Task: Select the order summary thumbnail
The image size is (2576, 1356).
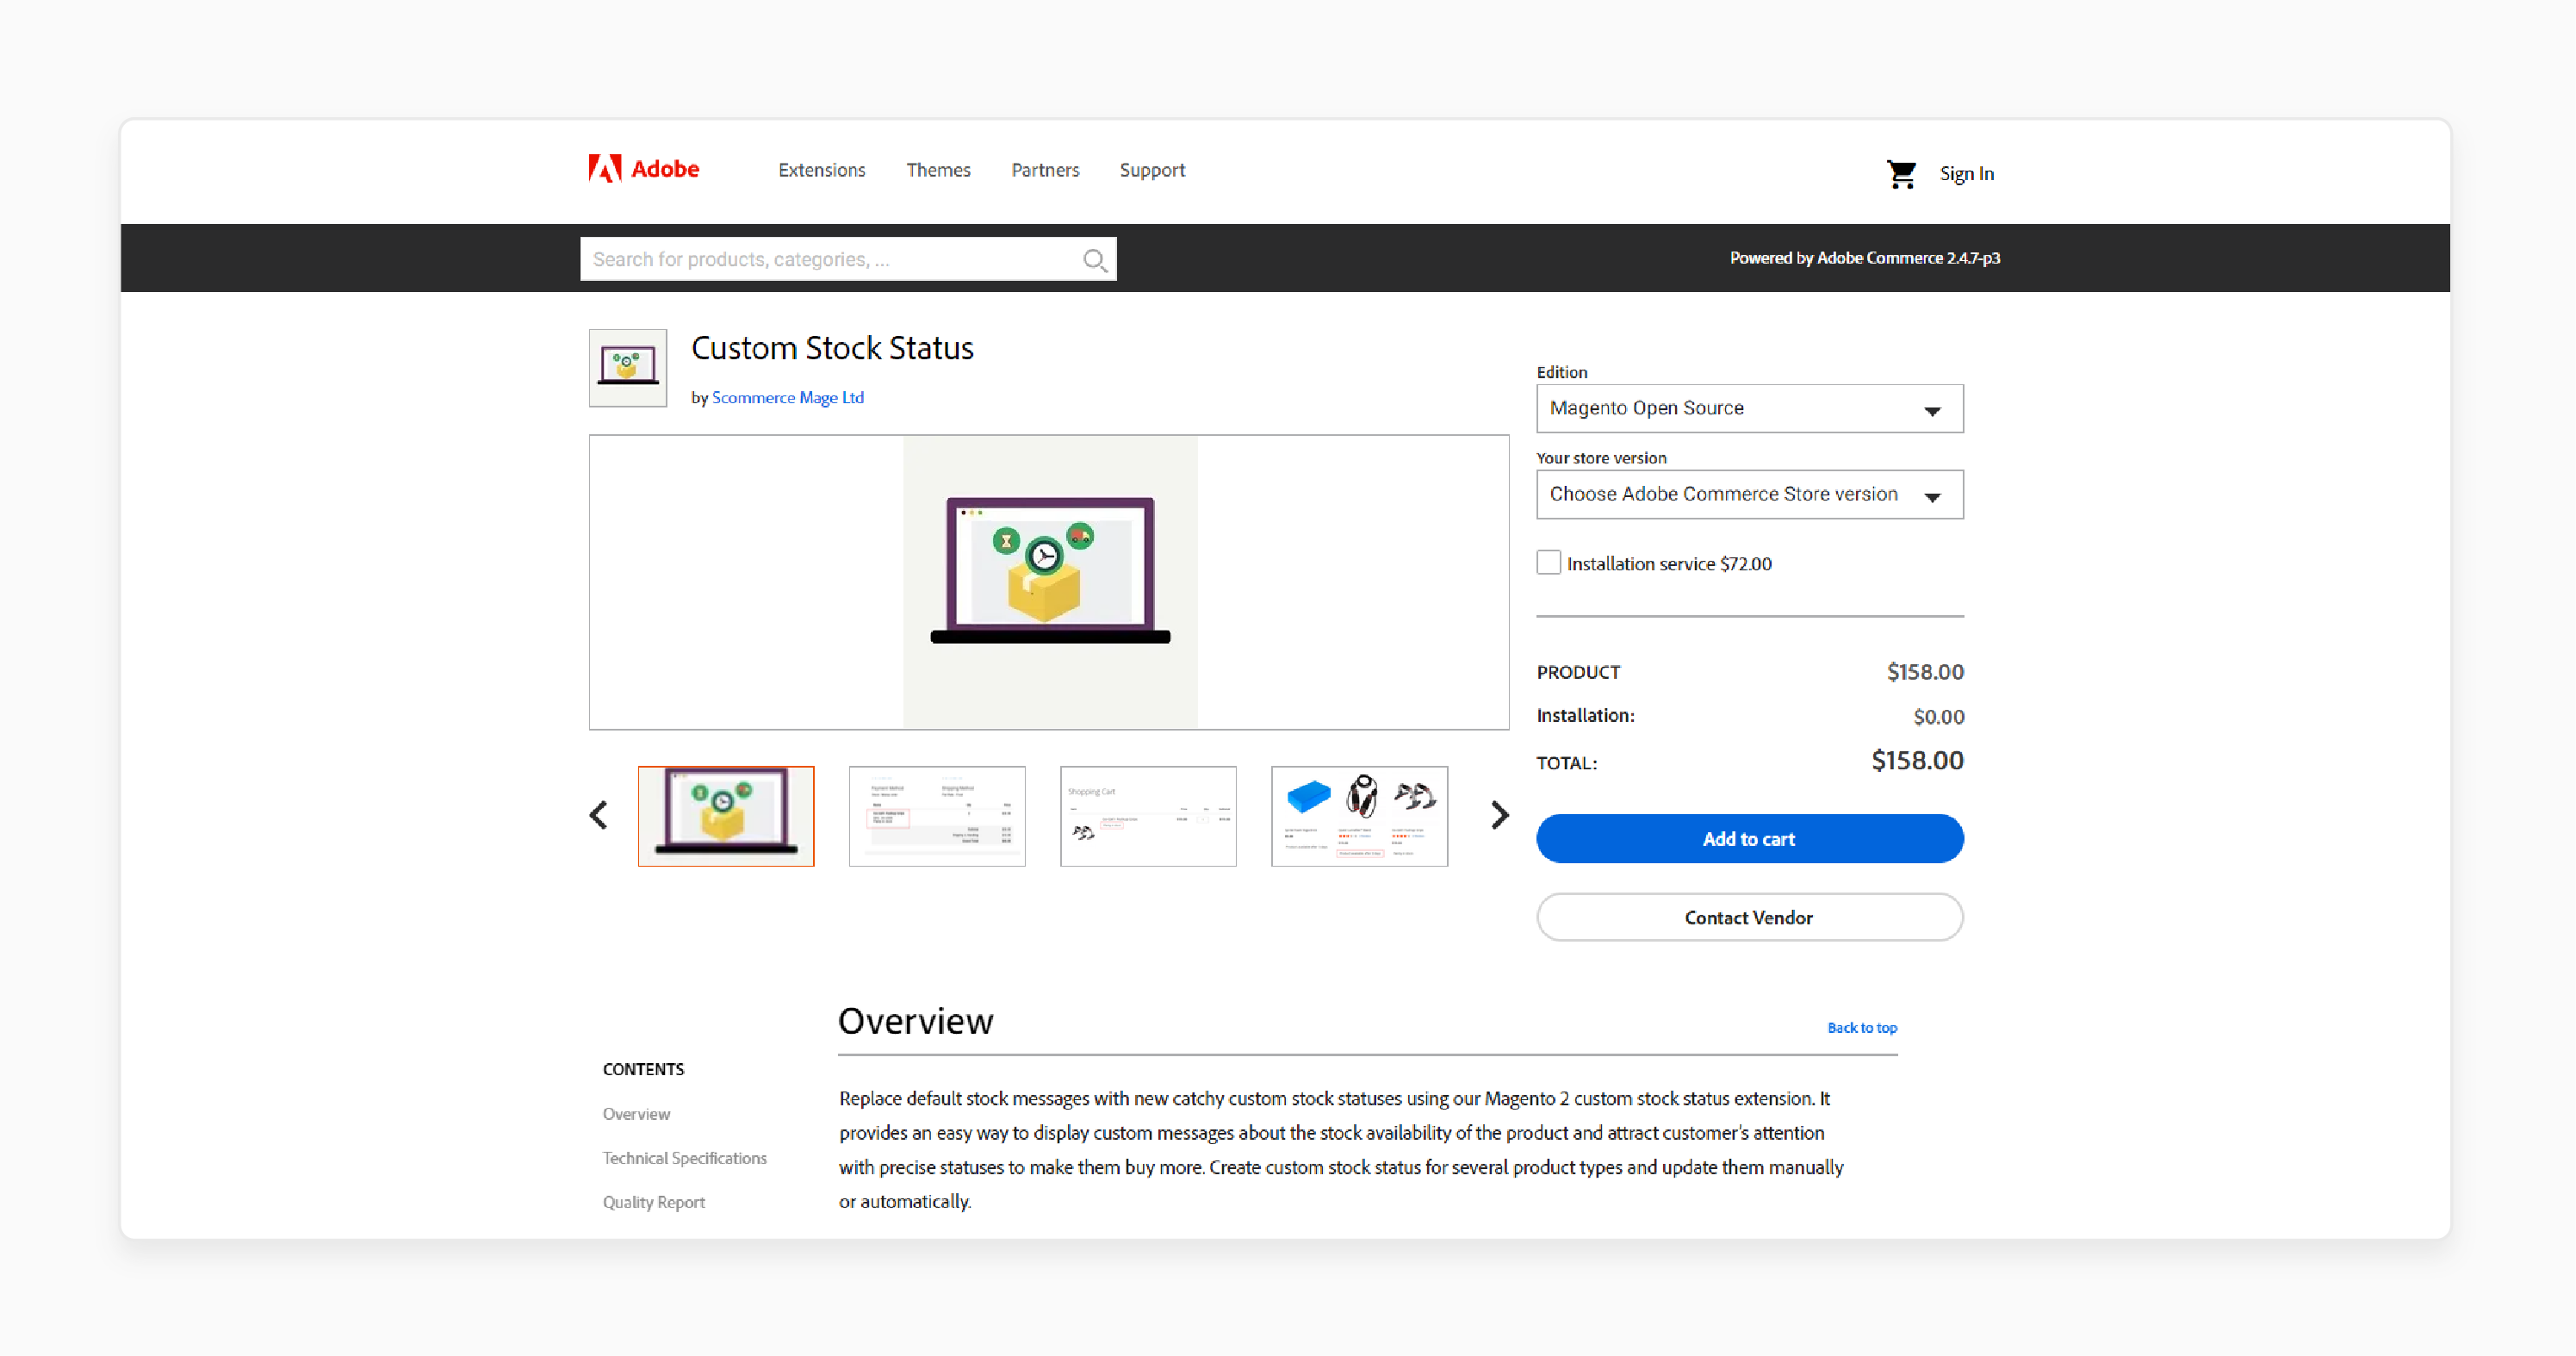Action: [x=937, y=816]
